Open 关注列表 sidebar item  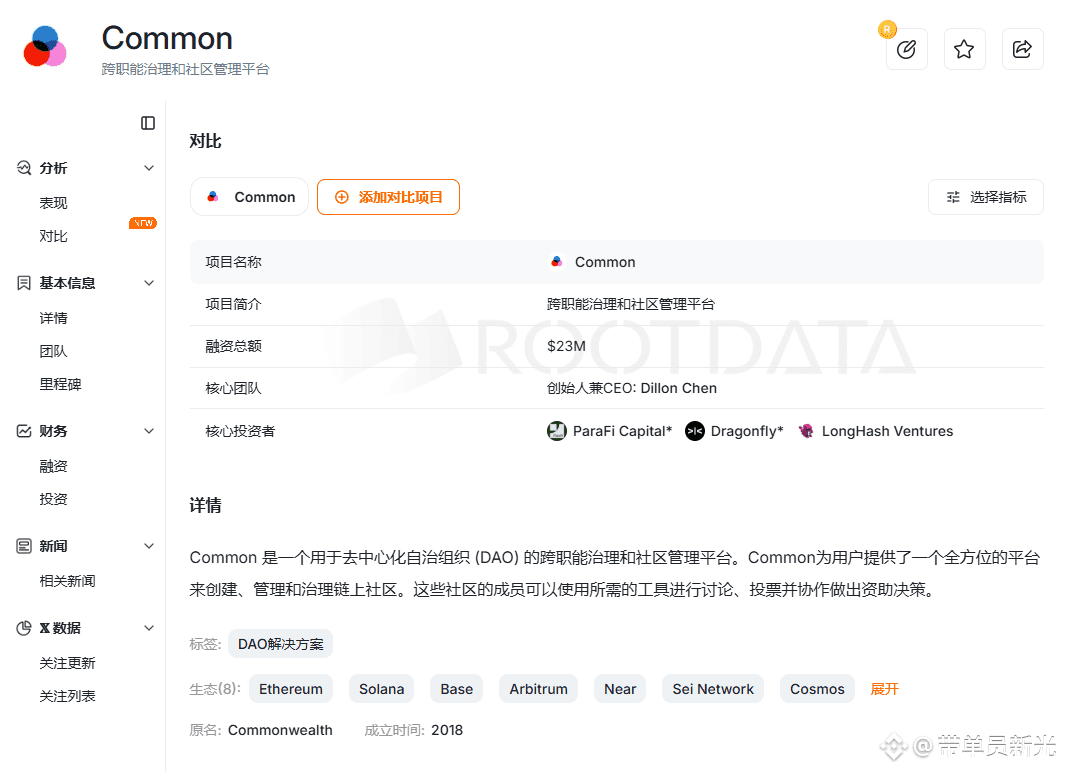tap(67, 696)
